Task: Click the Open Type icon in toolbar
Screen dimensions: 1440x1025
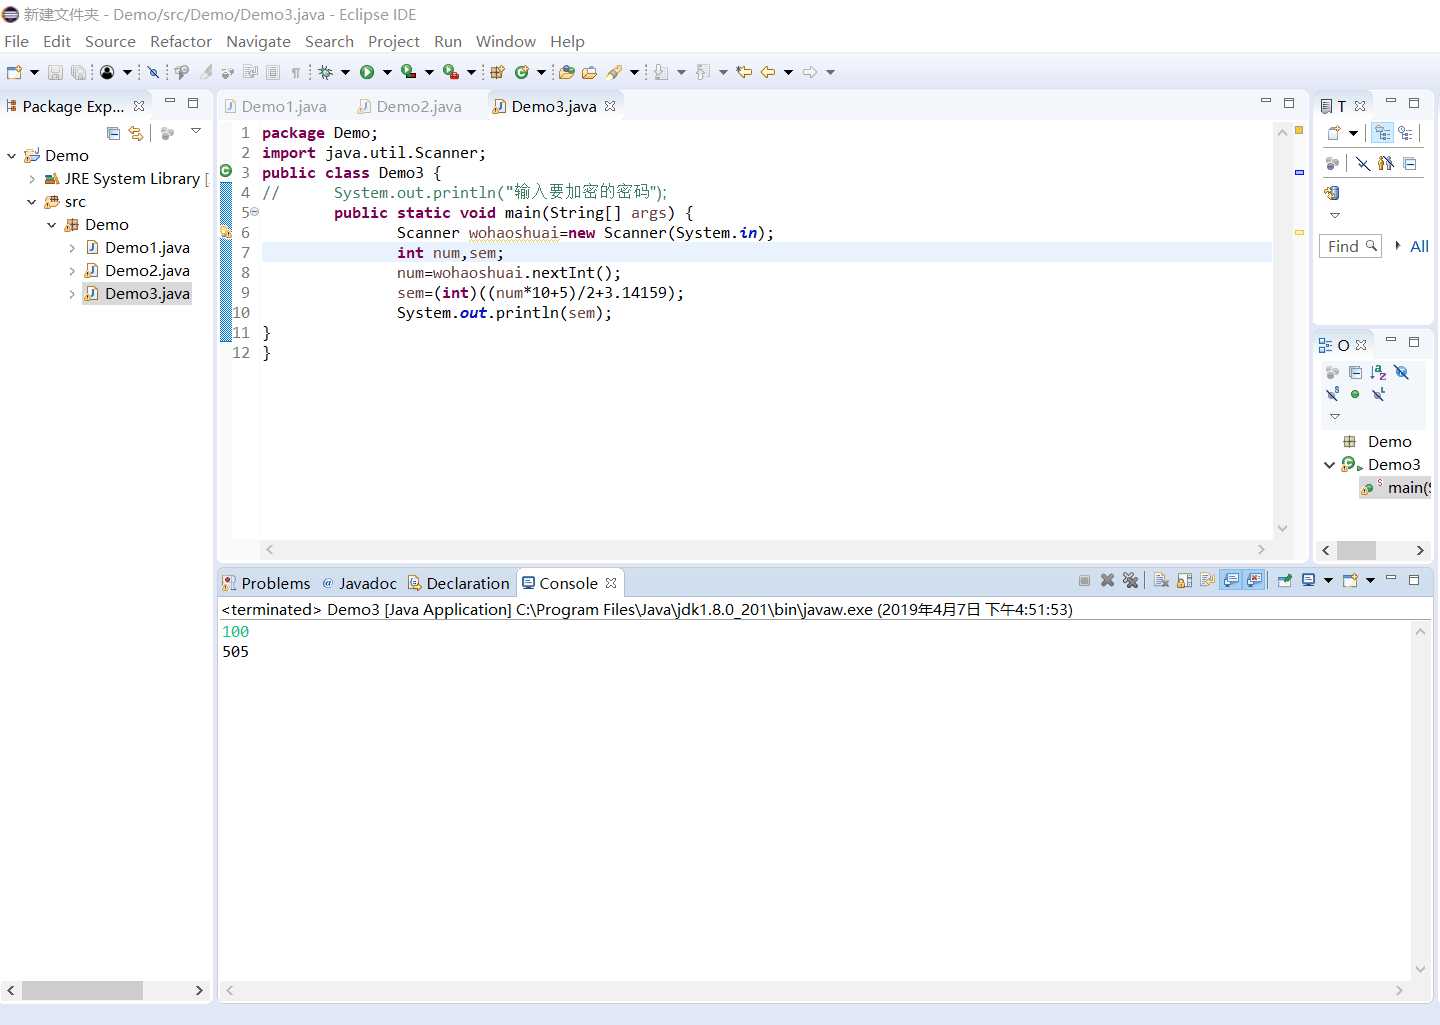Action: click(x=567, y=72)
